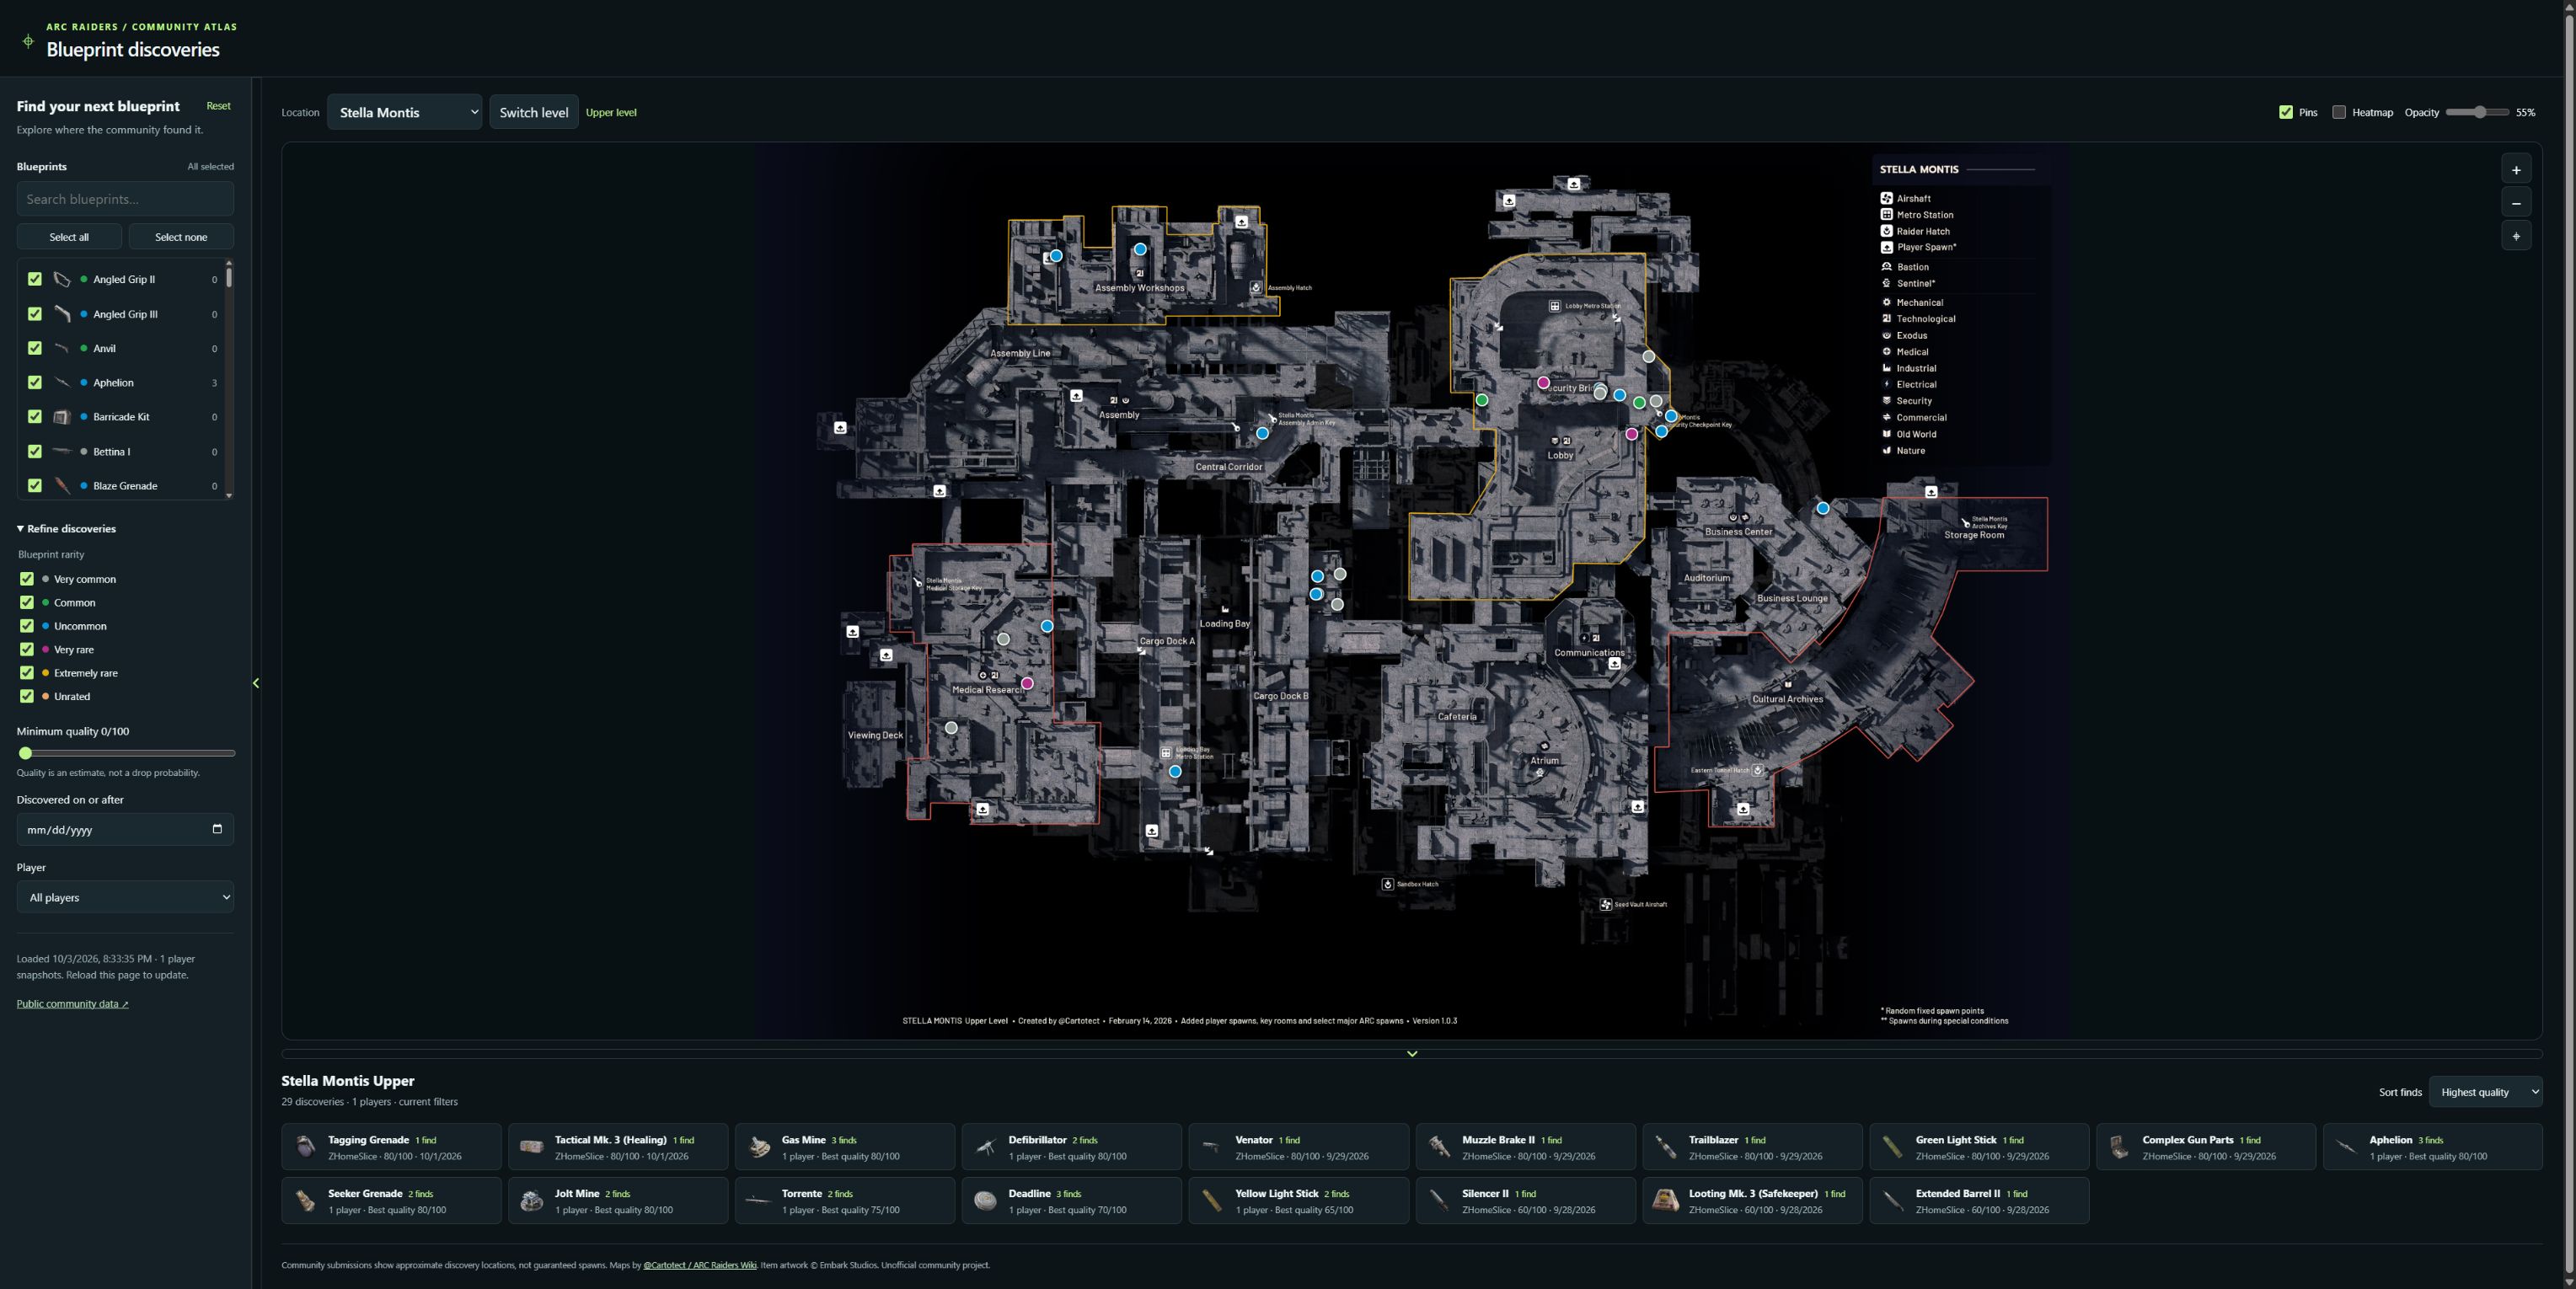Toggle the Pins checkbox

[2286, 112]
